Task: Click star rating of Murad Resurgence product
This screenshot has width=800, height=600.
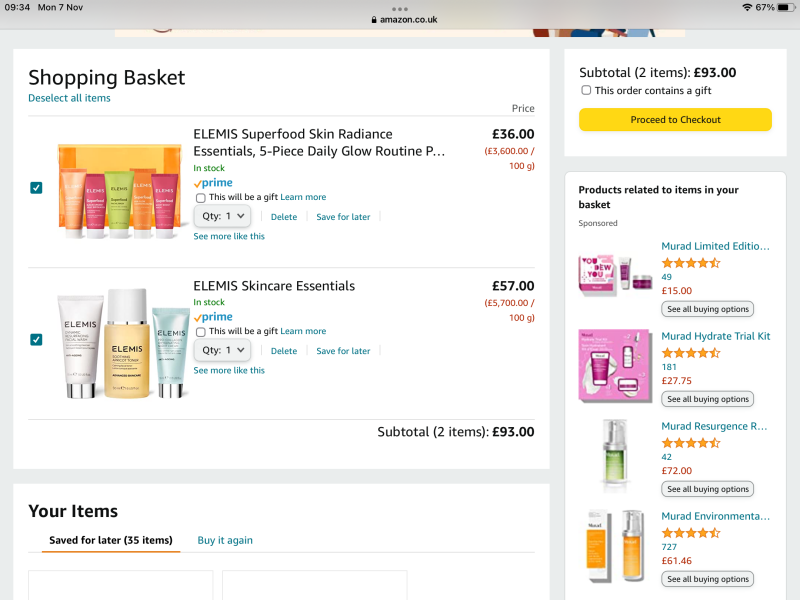Action: (x=690, y=443)
